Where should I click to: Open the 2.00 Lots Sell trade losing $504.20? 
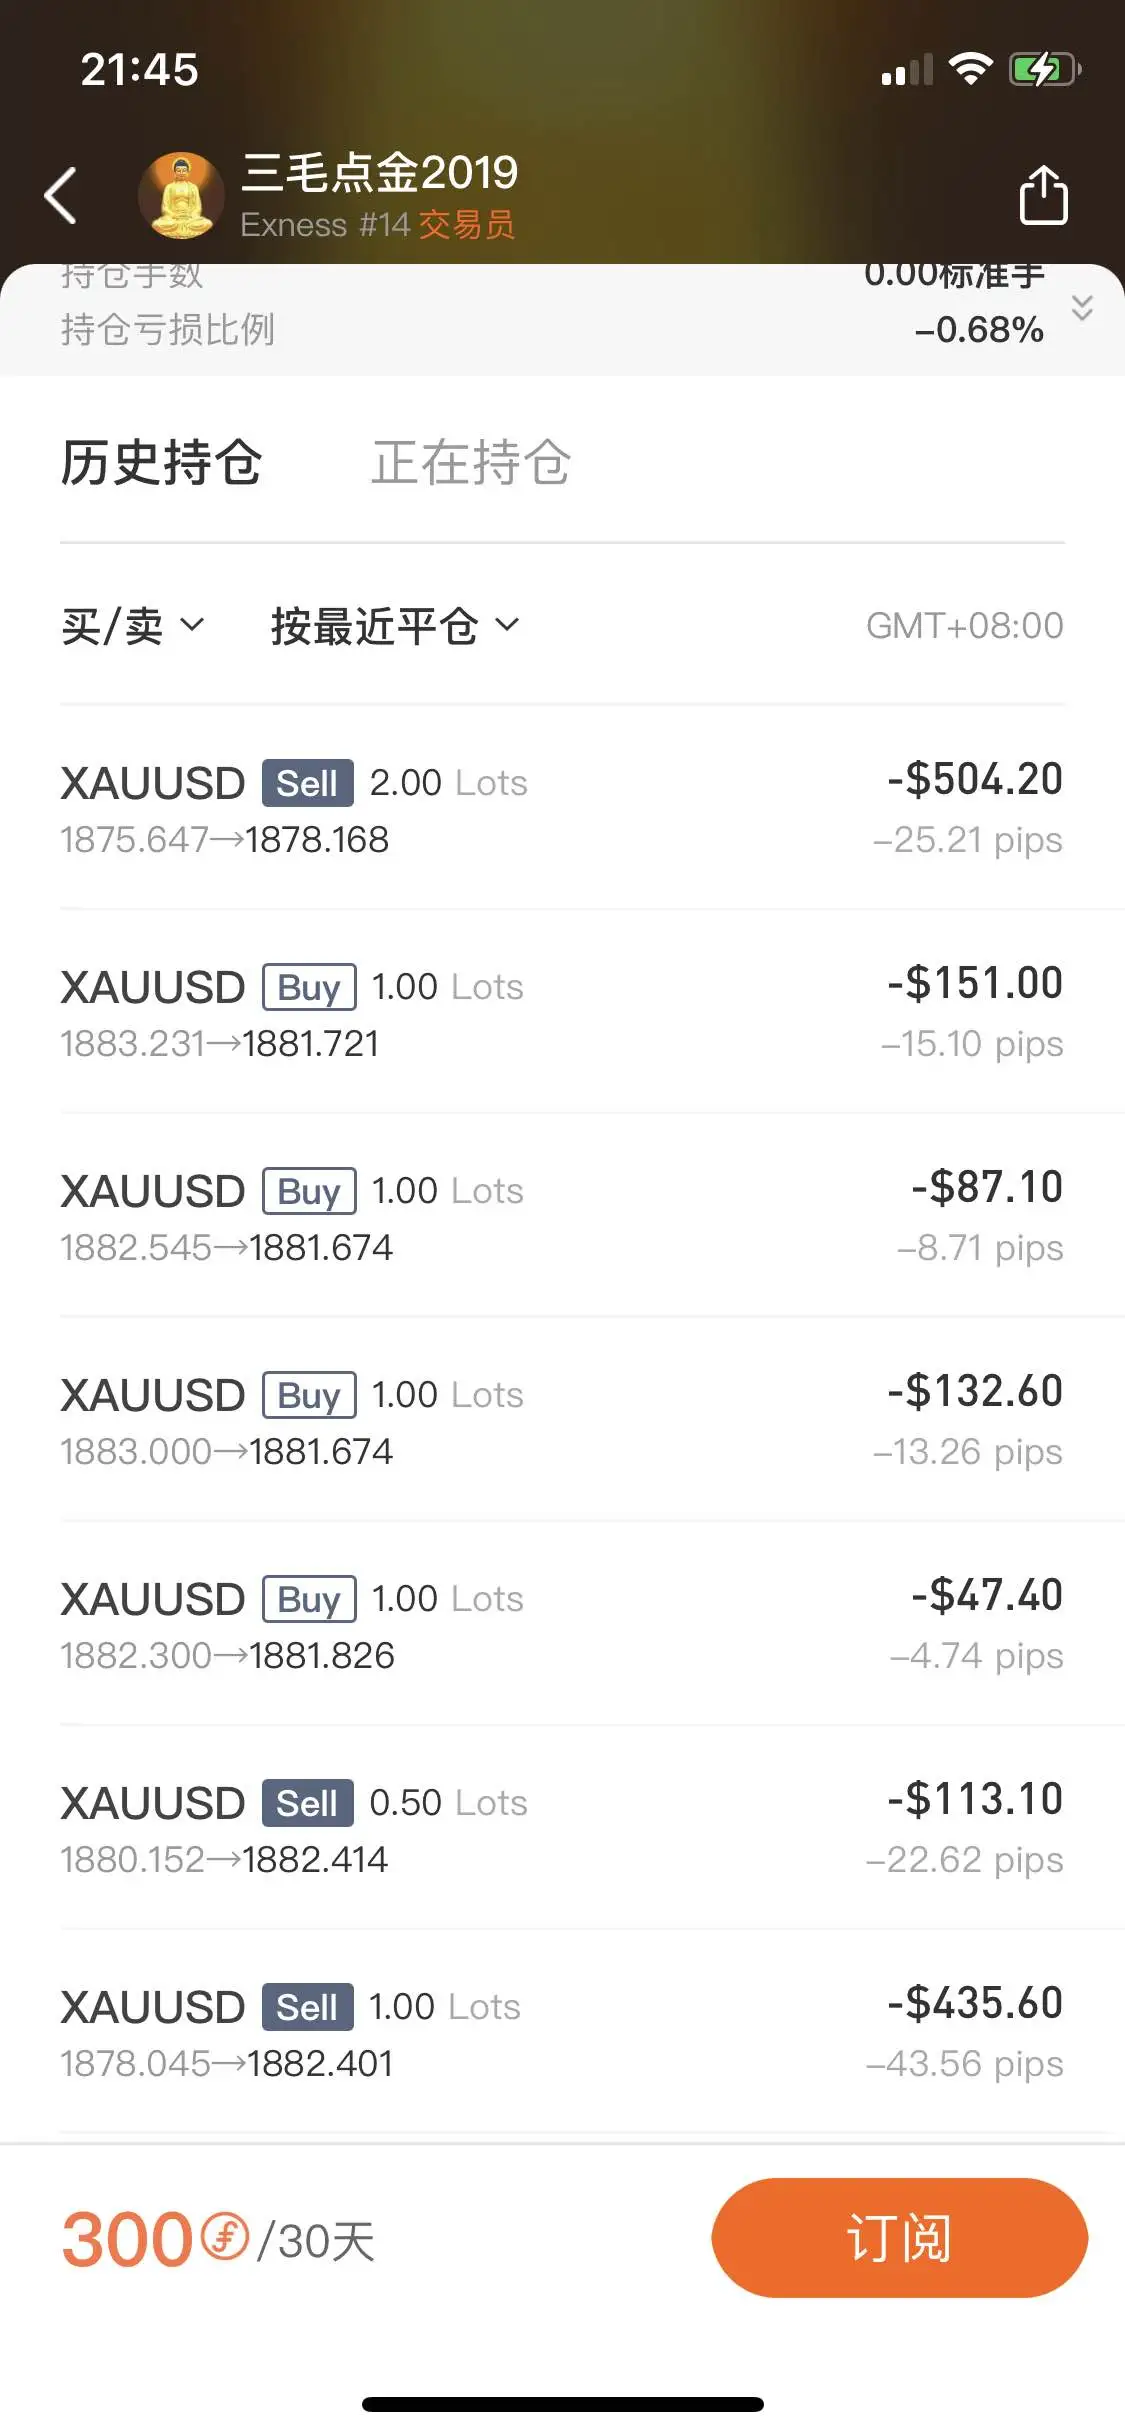point(562,808)
